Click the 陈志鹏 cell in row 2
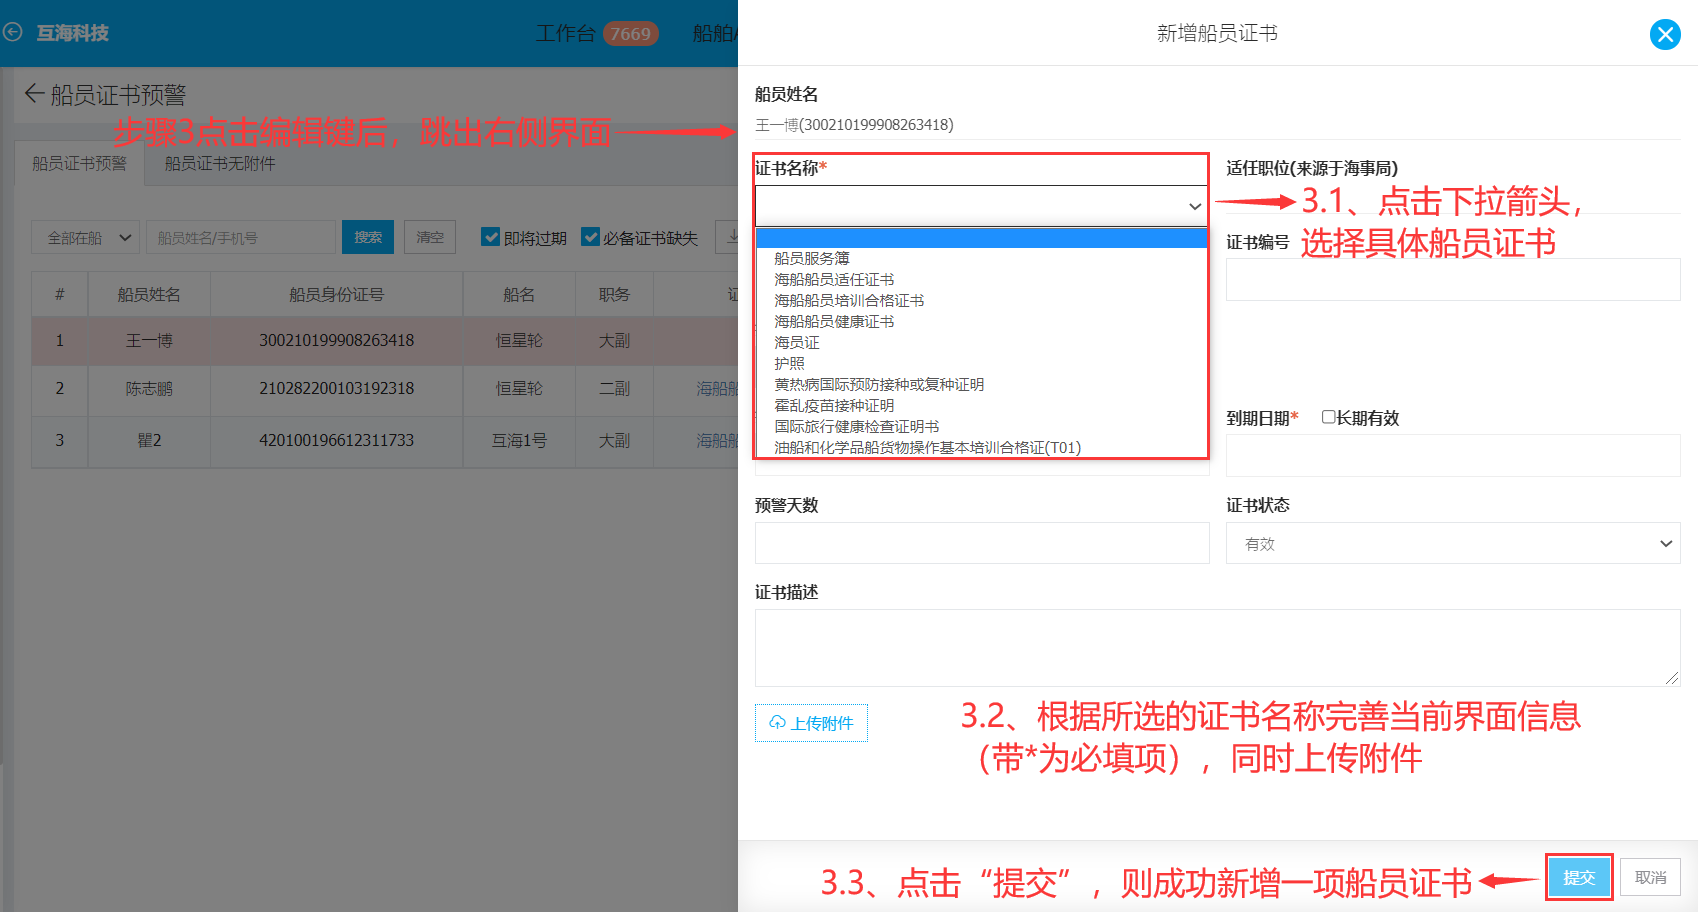This screenshot has height=912, width=1698. click(x=149, y=389)
